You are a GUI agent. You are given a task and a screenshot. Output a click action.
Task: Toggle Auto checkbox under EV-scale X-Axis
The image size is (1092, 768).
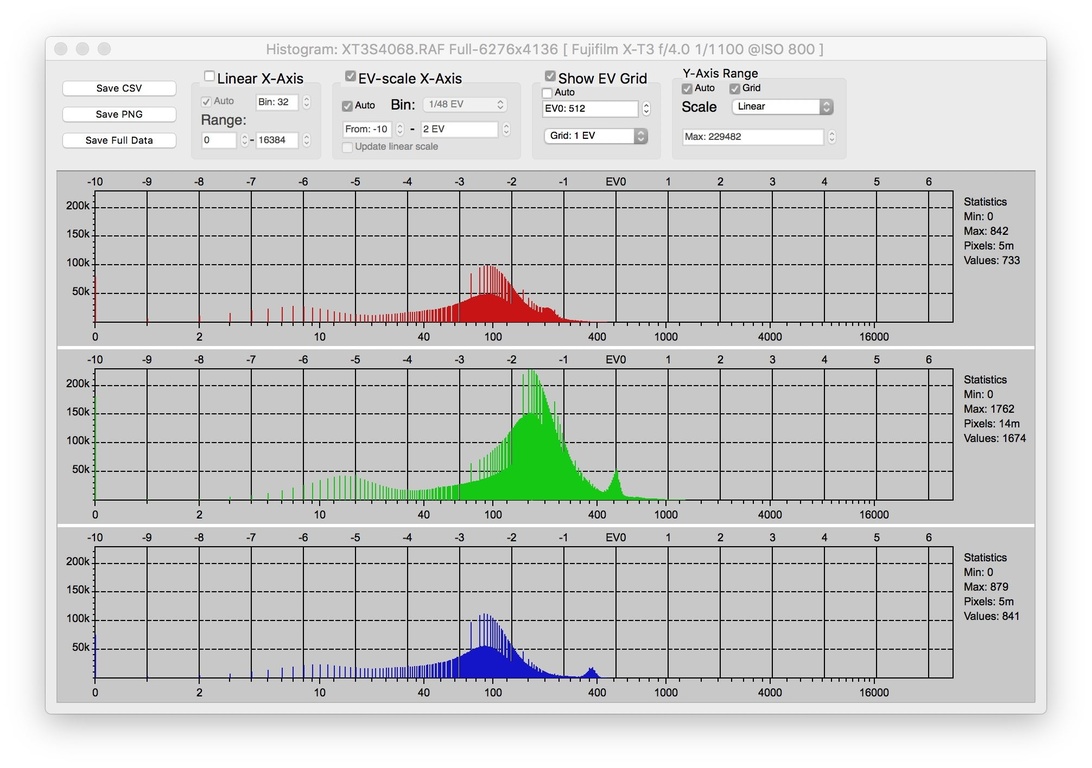click(x=347, y=105)
